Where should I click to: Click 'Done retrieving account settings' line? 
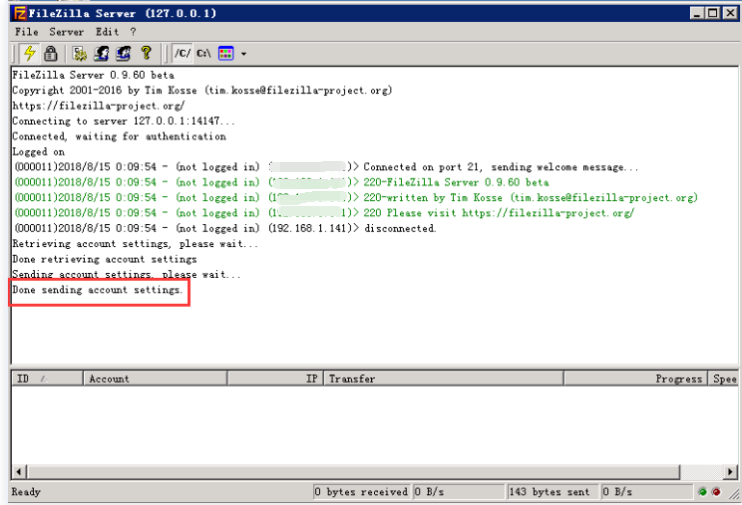click(105, 259)
